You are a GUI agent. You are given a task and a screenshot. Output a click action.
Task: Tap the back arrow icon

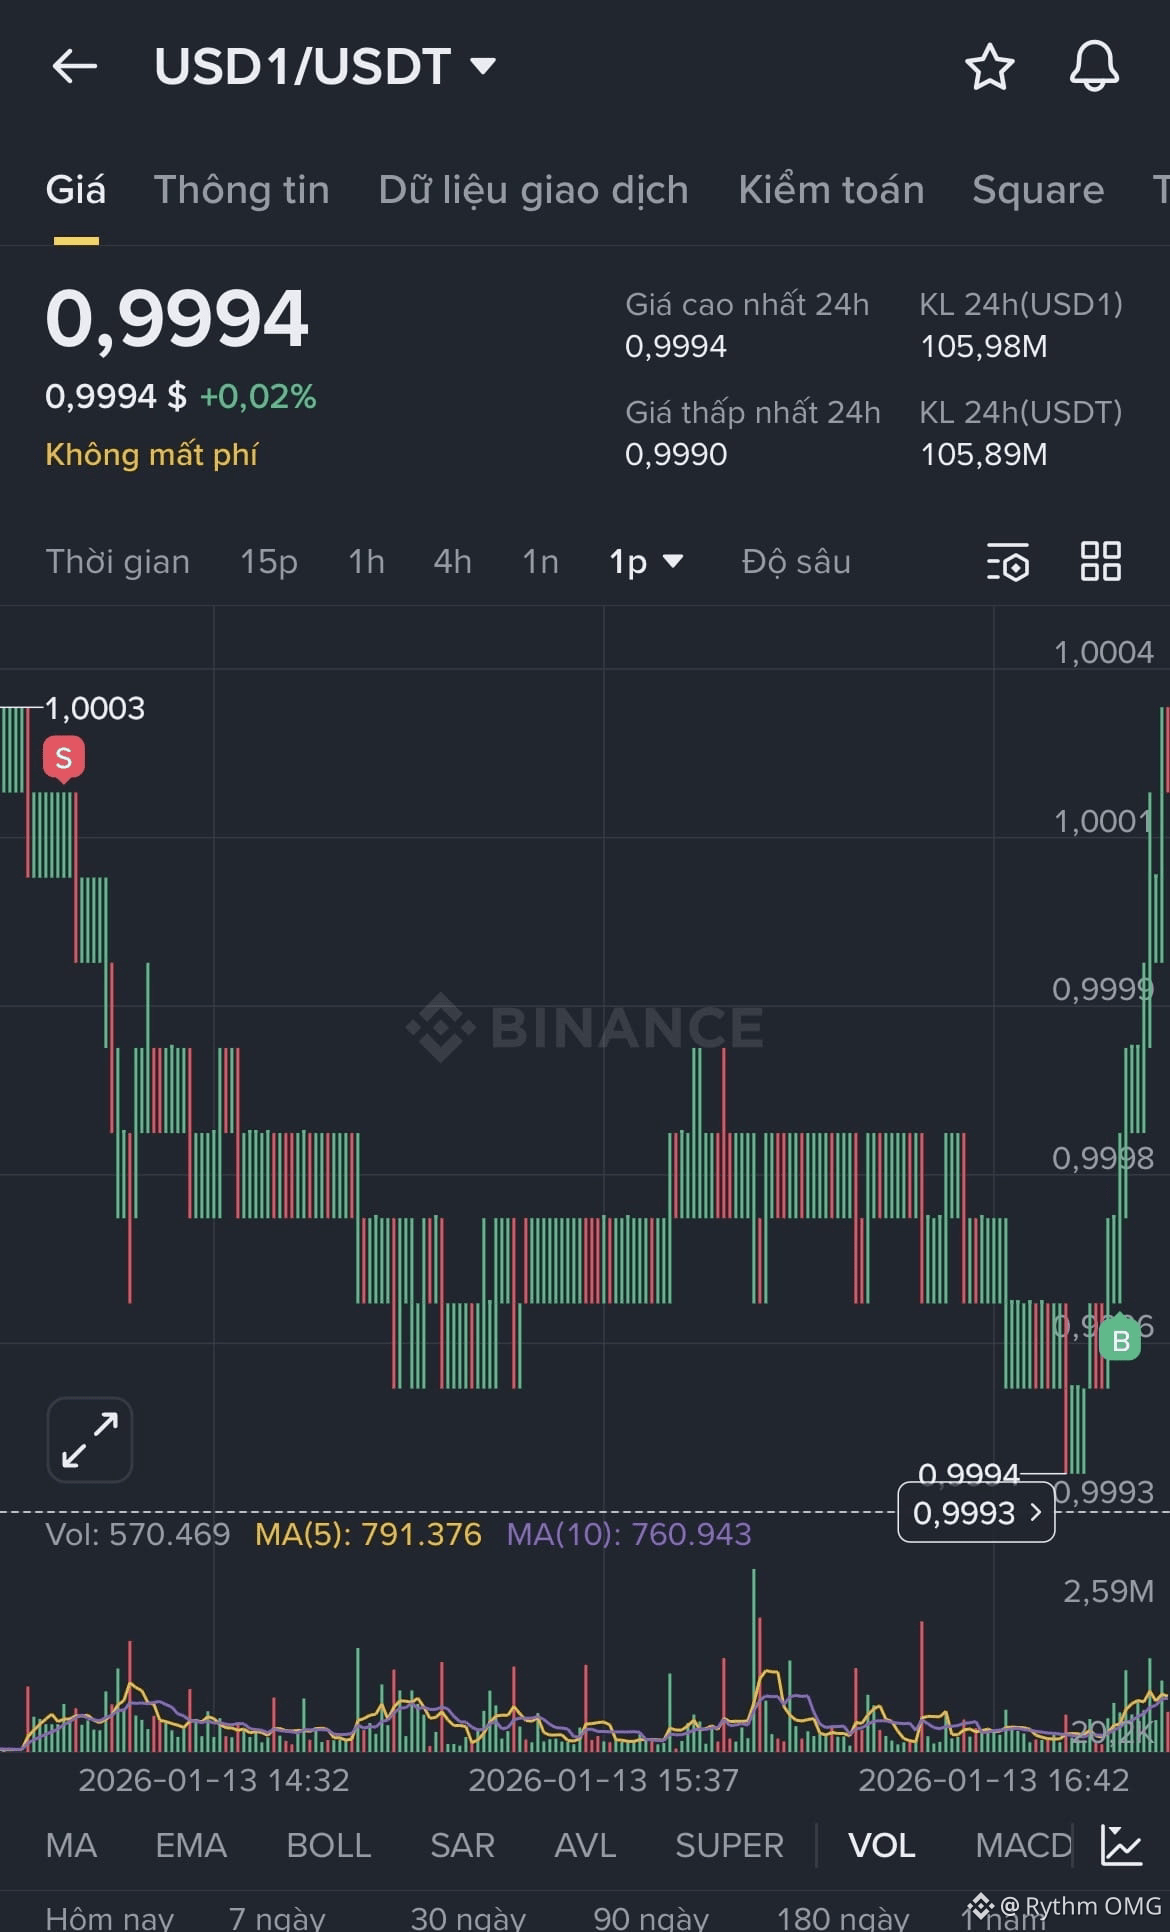74,67
